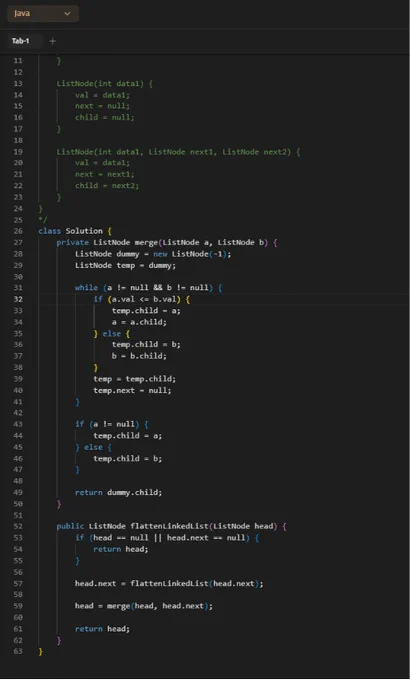Click 'temp.child = a;' on line 44
410x680 pixels.
tap(128, 435)
